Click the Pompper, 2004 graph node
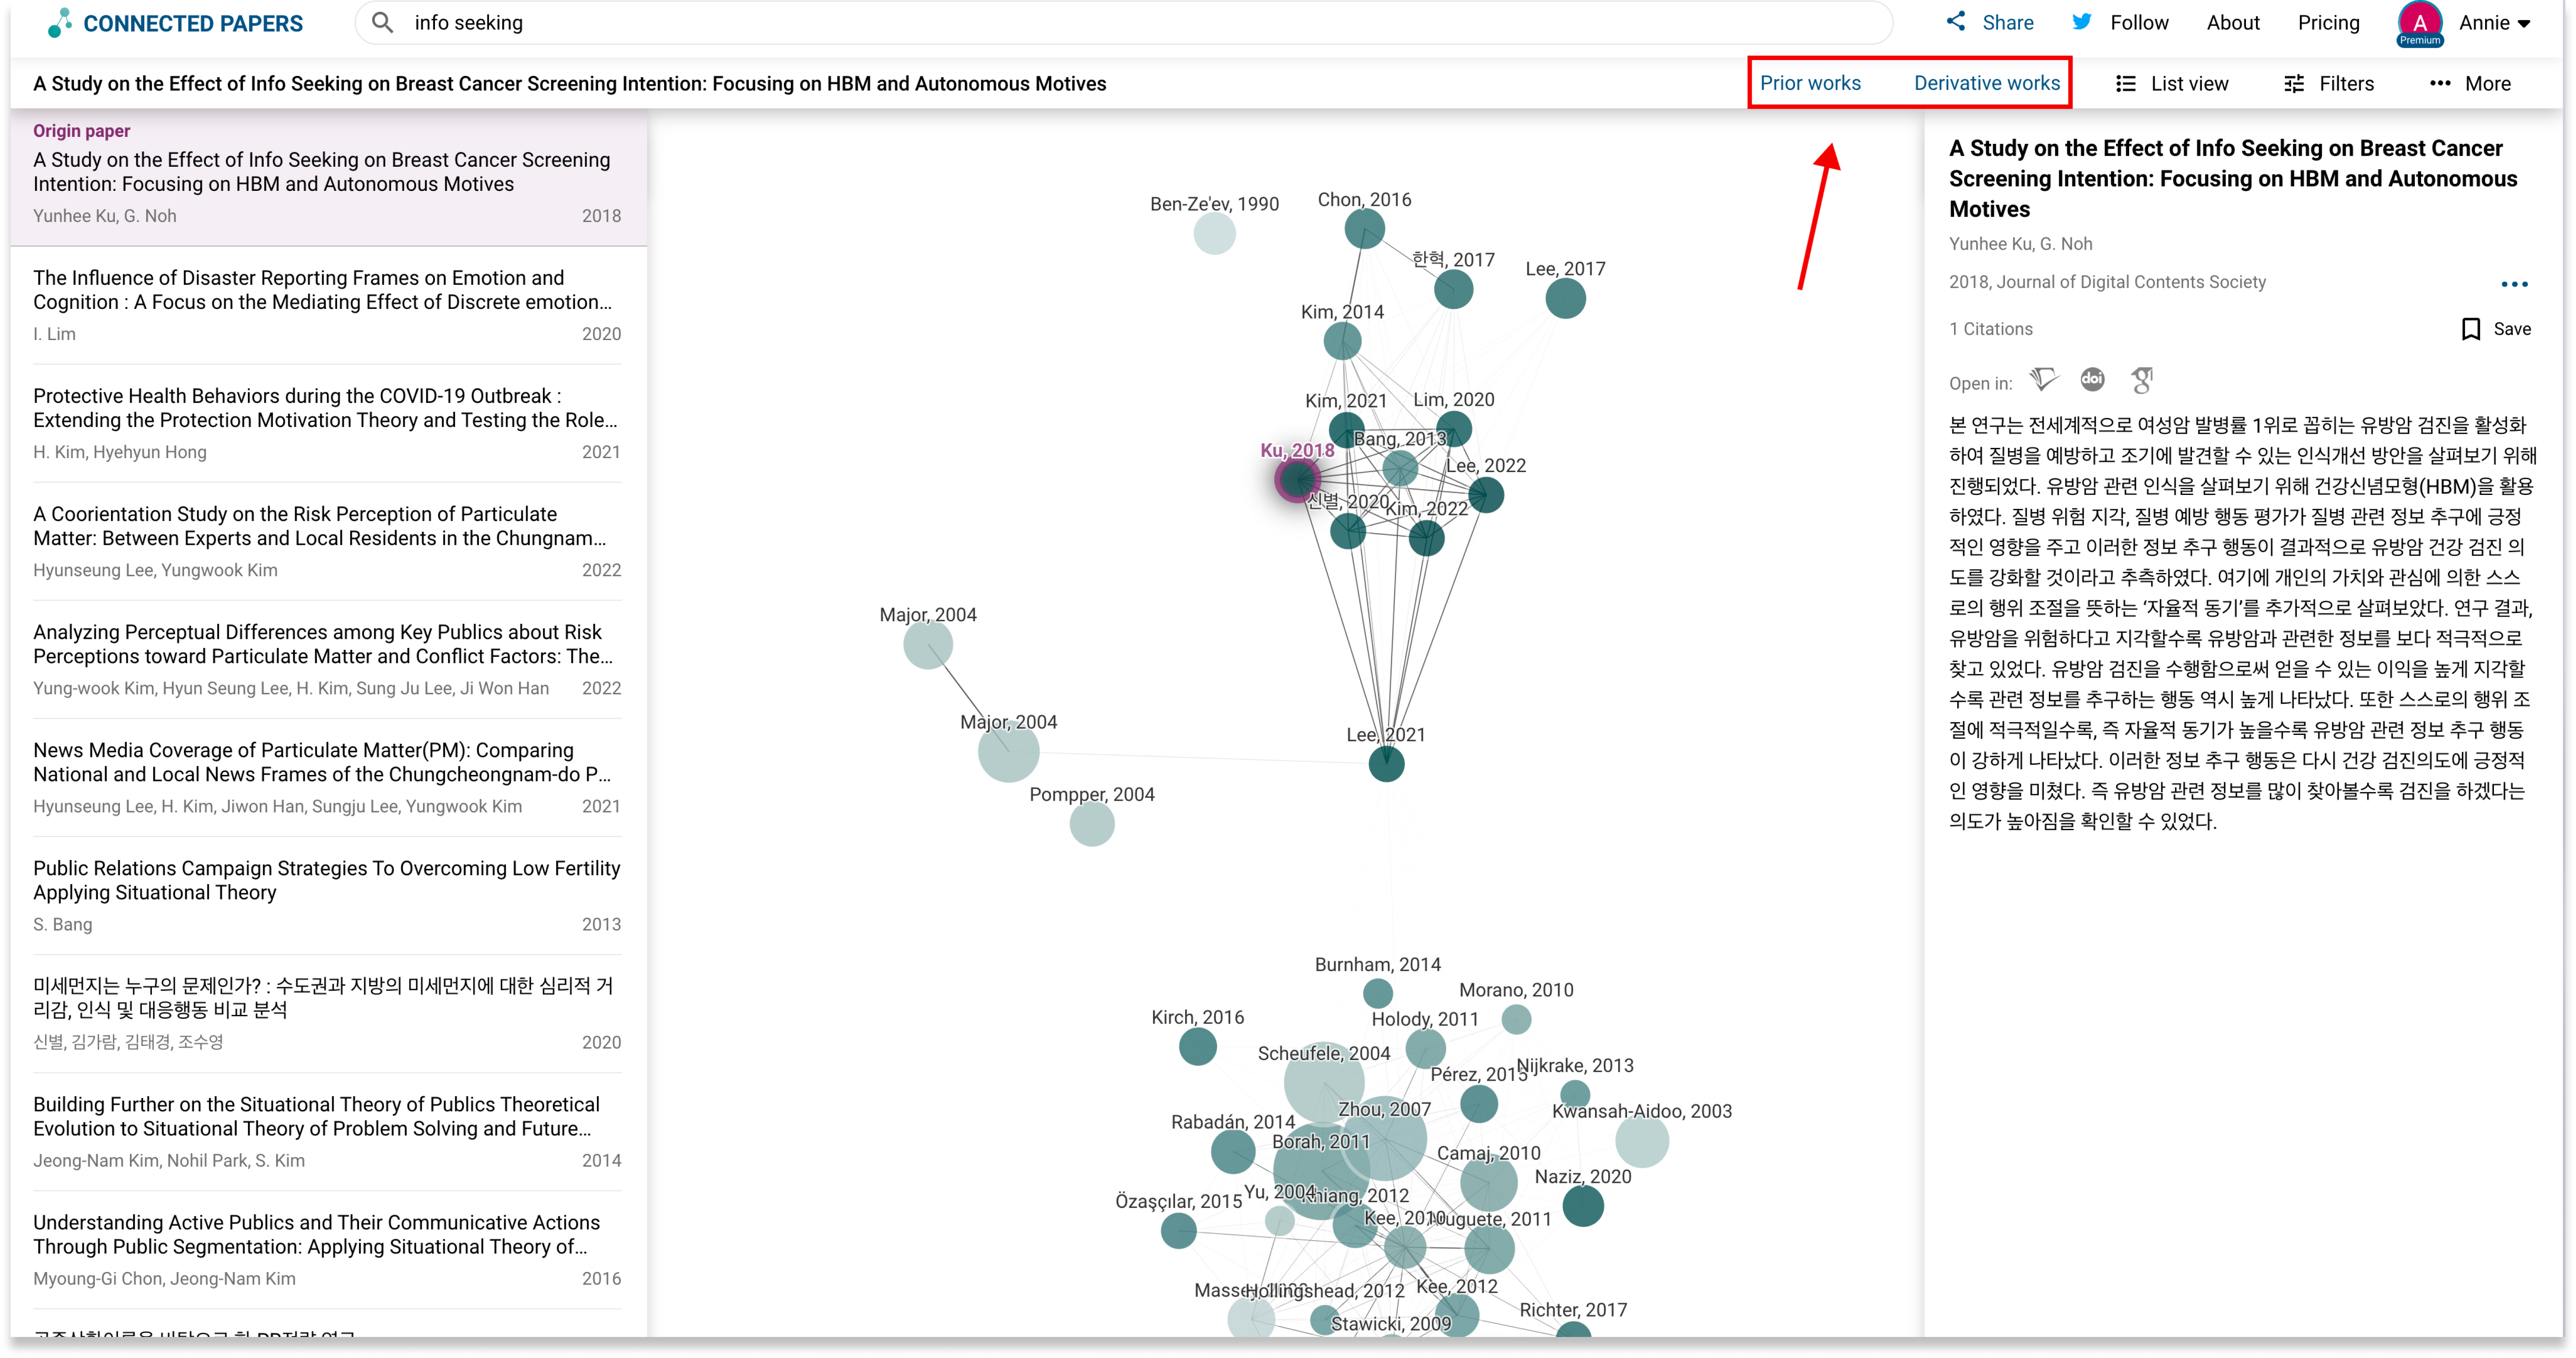 coord(1092,824)
